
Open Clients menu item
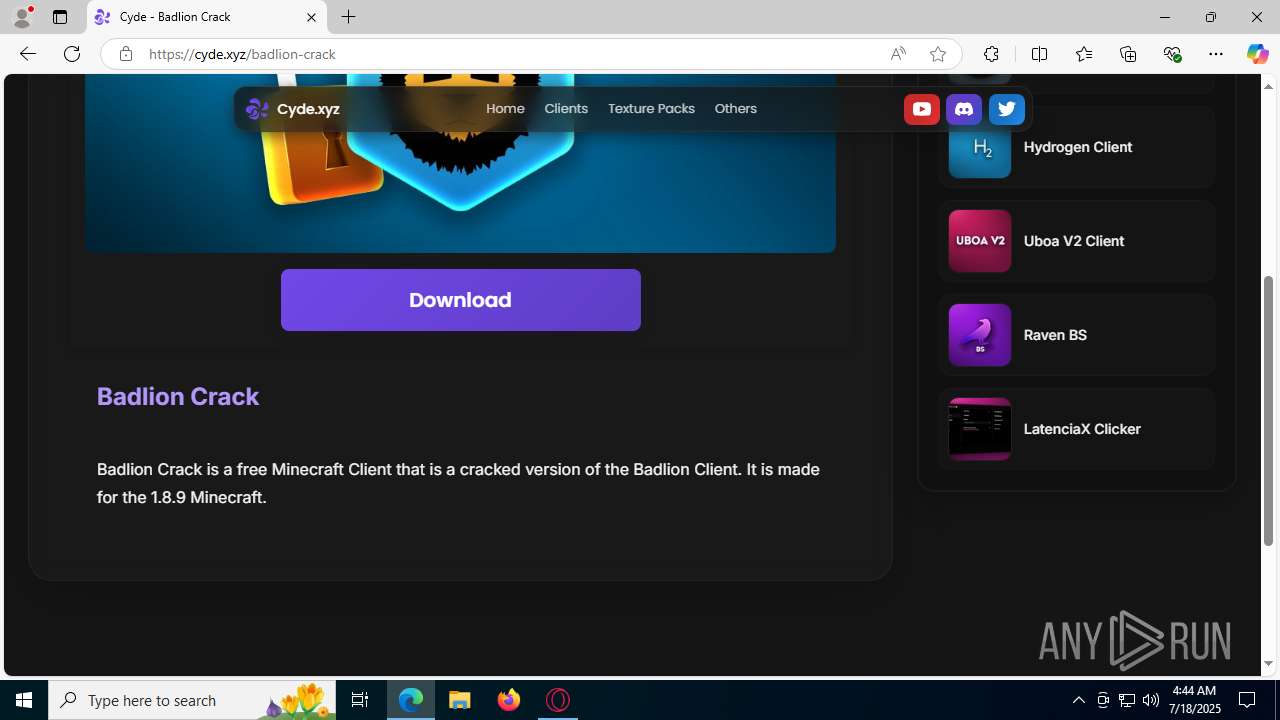point(566,109)
